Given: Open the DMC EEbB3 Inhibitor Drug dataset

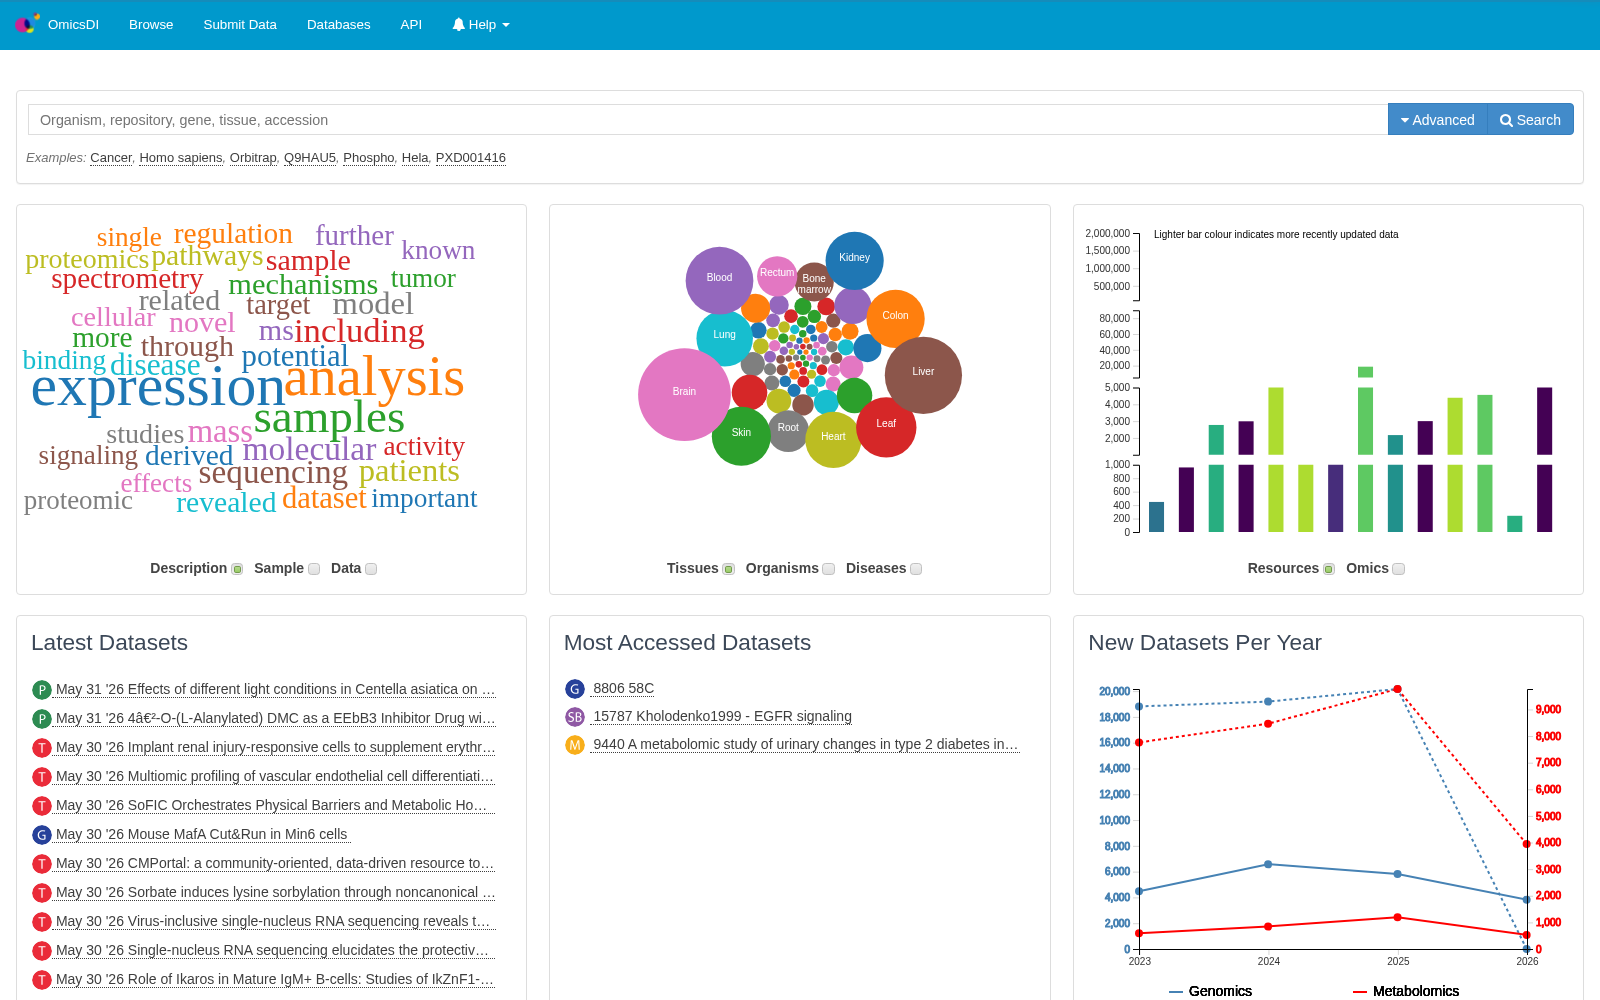Looking at the screenshot, I should (275, 718).
